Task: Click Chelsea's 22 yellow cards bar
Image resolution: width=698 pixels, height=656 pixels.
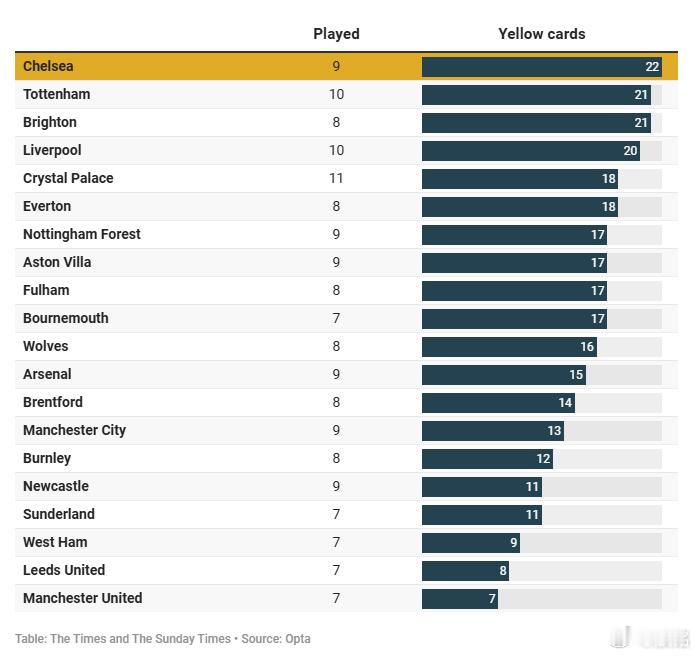Action: (x=540, y=67)
